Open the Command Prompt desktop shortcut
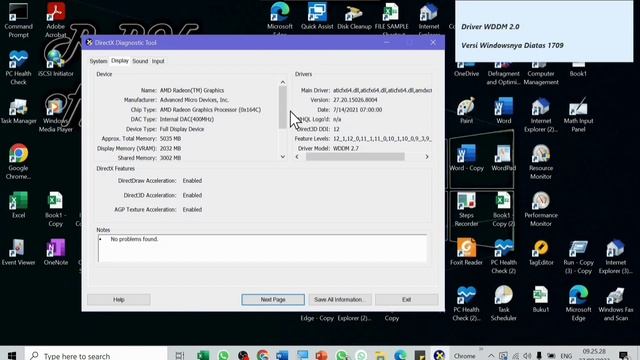640x360 pixels. pyautogui.click(x=18, y=20)
